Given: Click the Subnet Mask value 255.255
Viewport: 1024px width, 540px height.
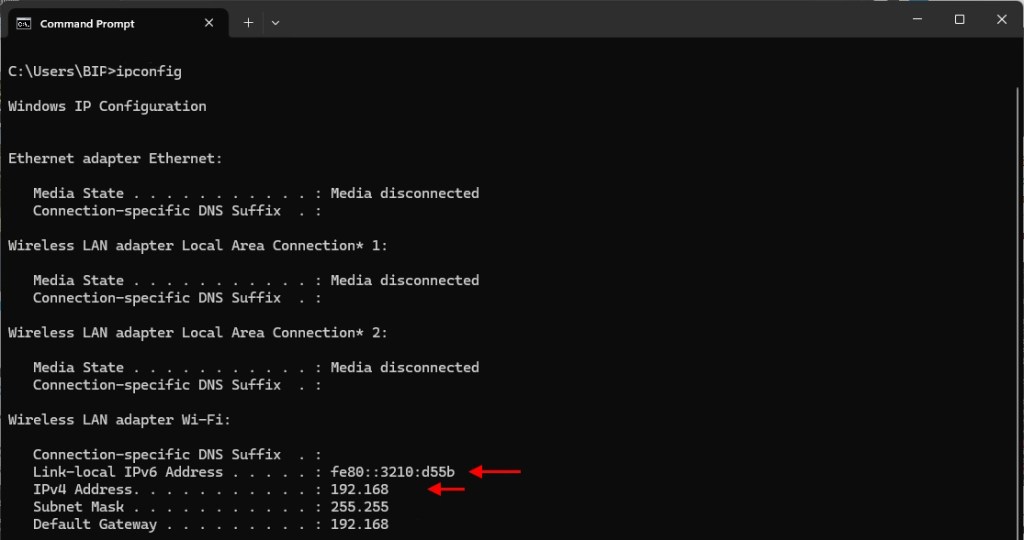Looking at the screenshot, I should point(359,507).
